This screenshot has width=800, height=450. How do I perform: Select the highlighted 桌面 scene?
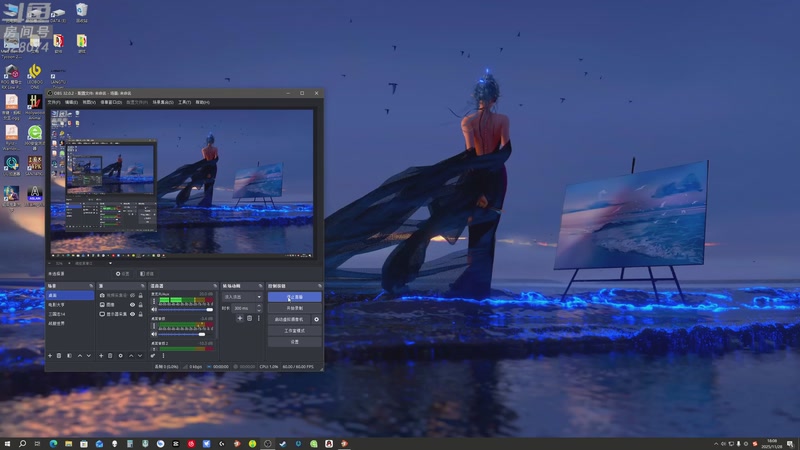(70, 295)
